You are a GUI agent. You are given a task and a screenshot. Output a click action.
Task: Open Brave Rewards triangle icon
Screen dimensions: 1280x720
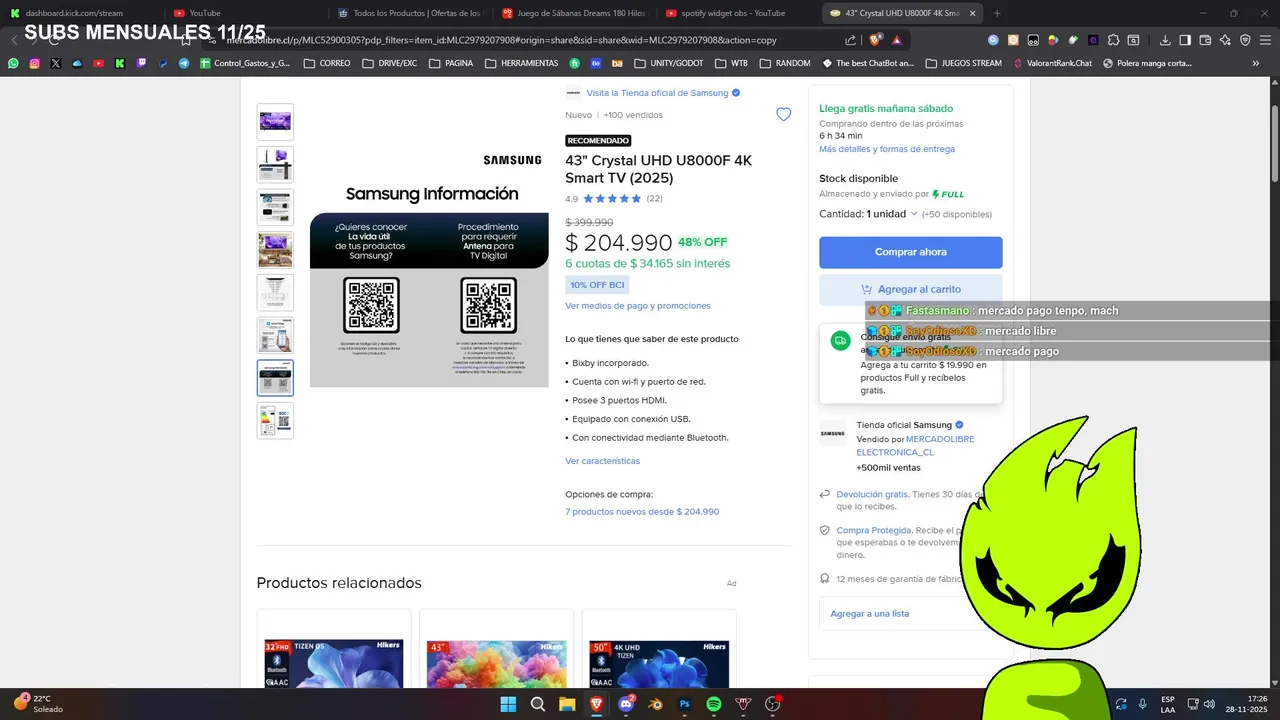tap(897, 40)
